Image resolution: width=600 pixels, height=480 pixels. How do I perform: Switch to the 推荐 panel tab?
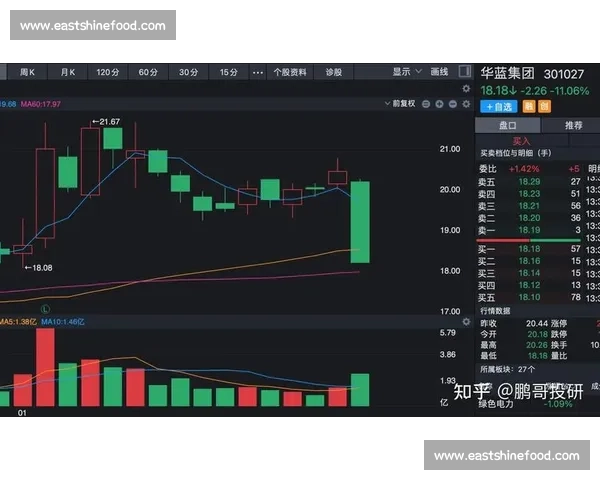573,125
